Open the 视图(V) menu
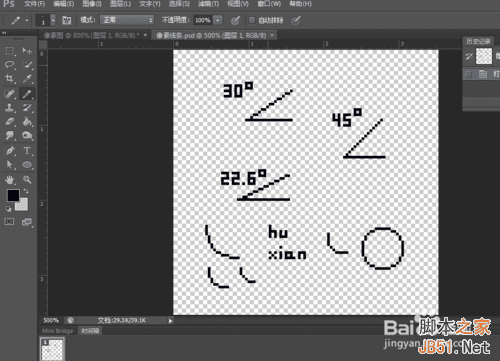Screen dimensions: 500x361 (238, 4)
